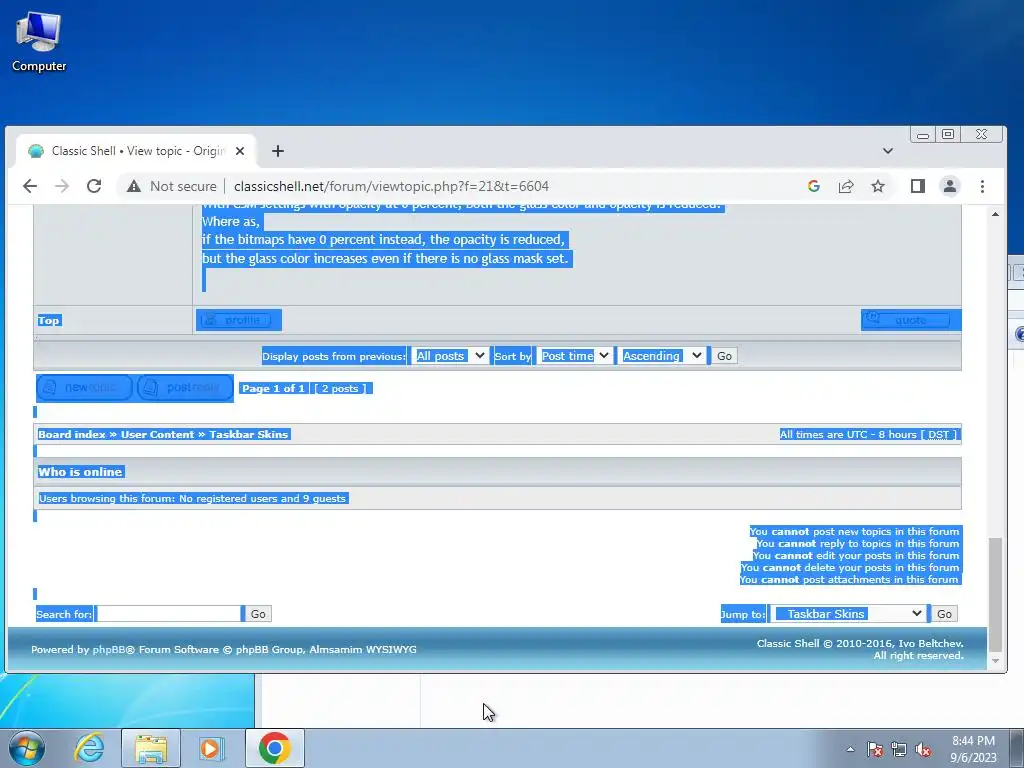Image resolution: width=1024 pixels, height=768 pixels.
Task: Click the Search for text field
Action: click(169, 614)
